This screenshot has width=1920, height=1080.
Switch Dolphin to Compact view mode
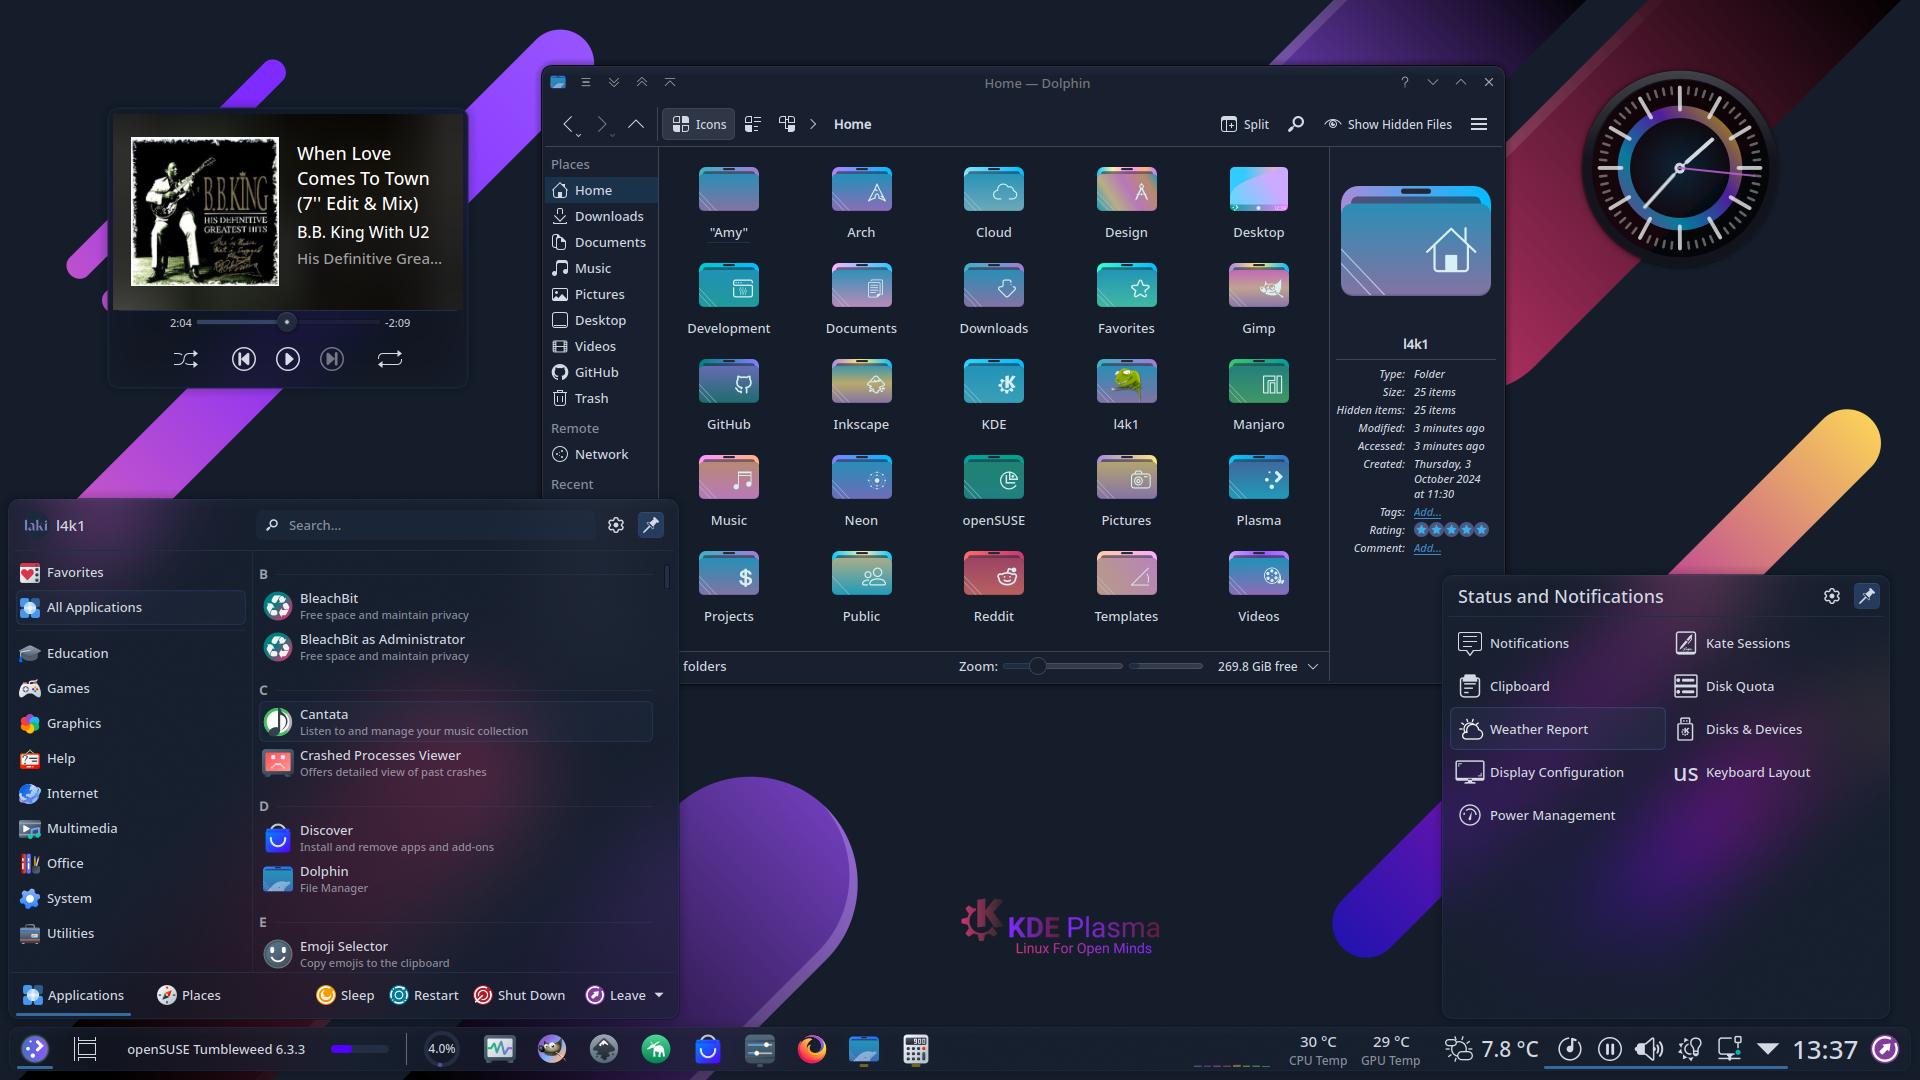point(753,124)
